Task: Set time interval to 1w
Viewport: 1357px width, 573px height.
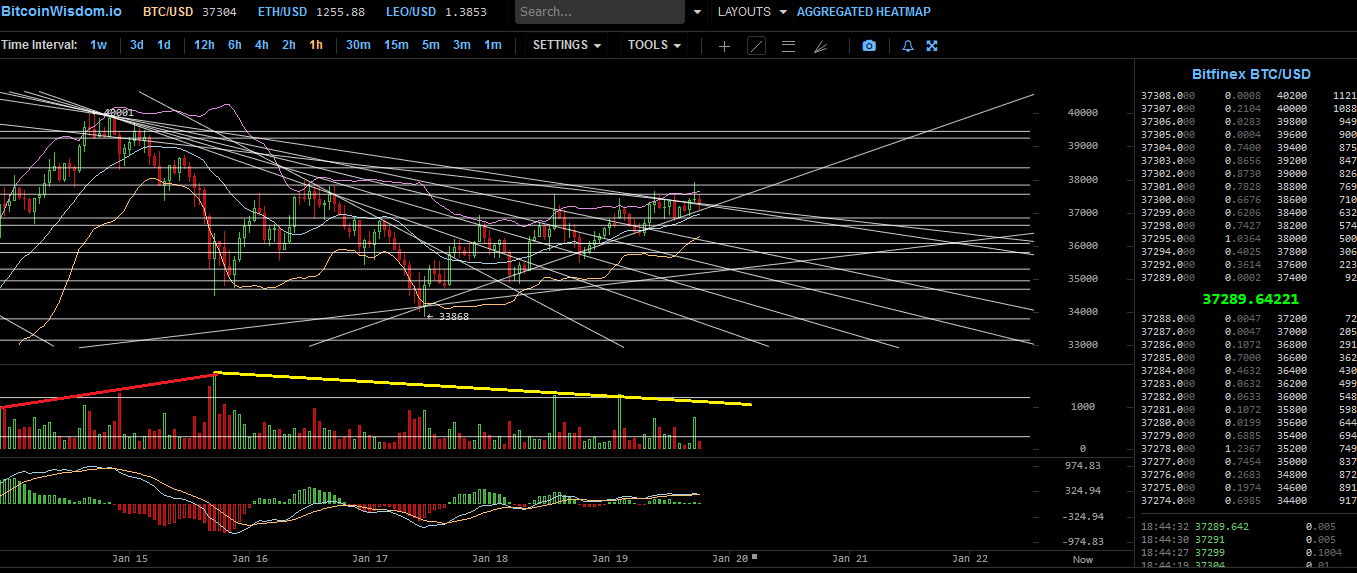Action: (x=98, y=45)
